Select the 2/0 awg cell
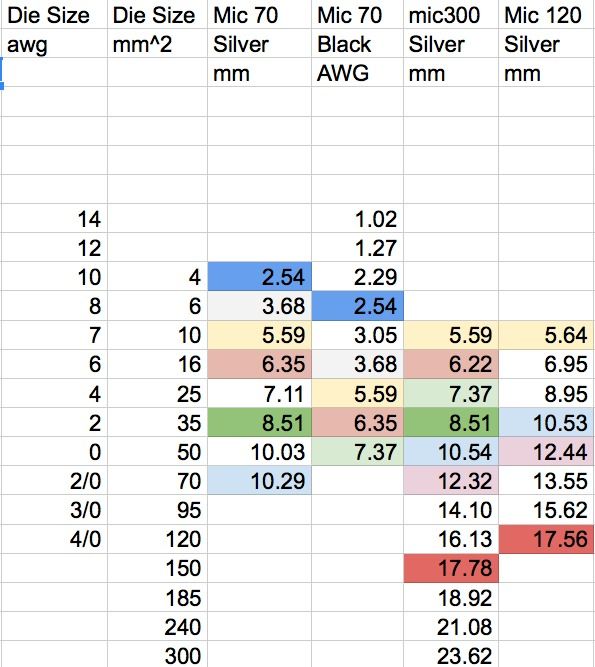 coord(54,481)
